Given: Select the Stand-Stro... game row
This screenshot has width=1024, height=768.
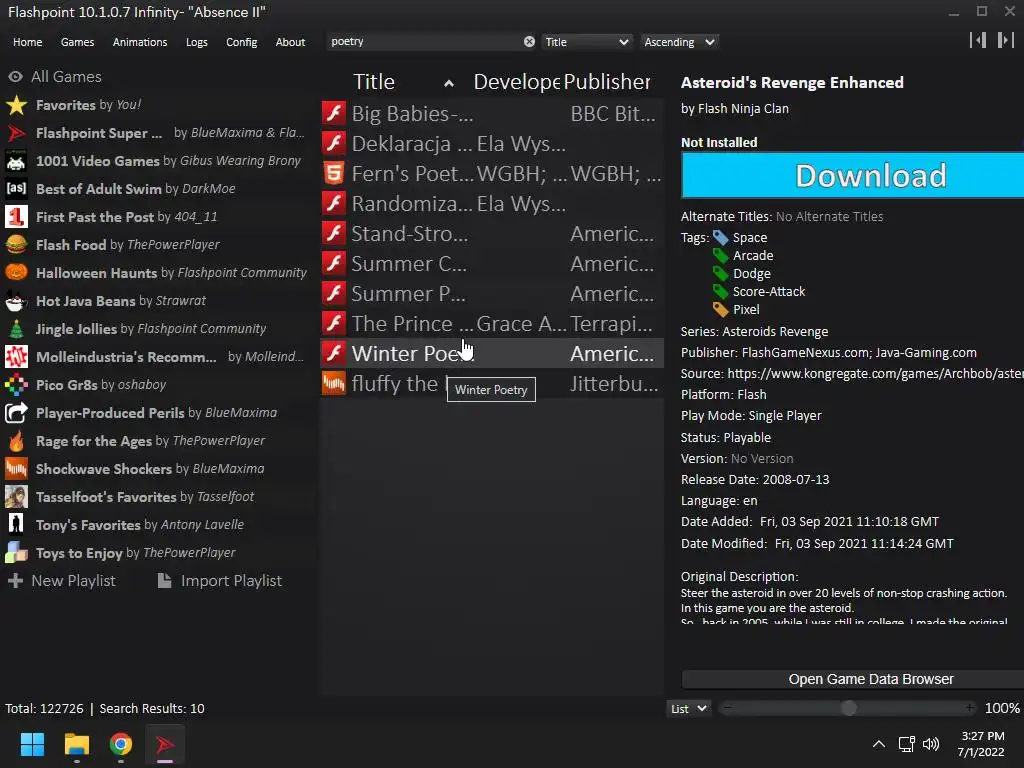Looking at the screenshot, I should pos(492,233).
